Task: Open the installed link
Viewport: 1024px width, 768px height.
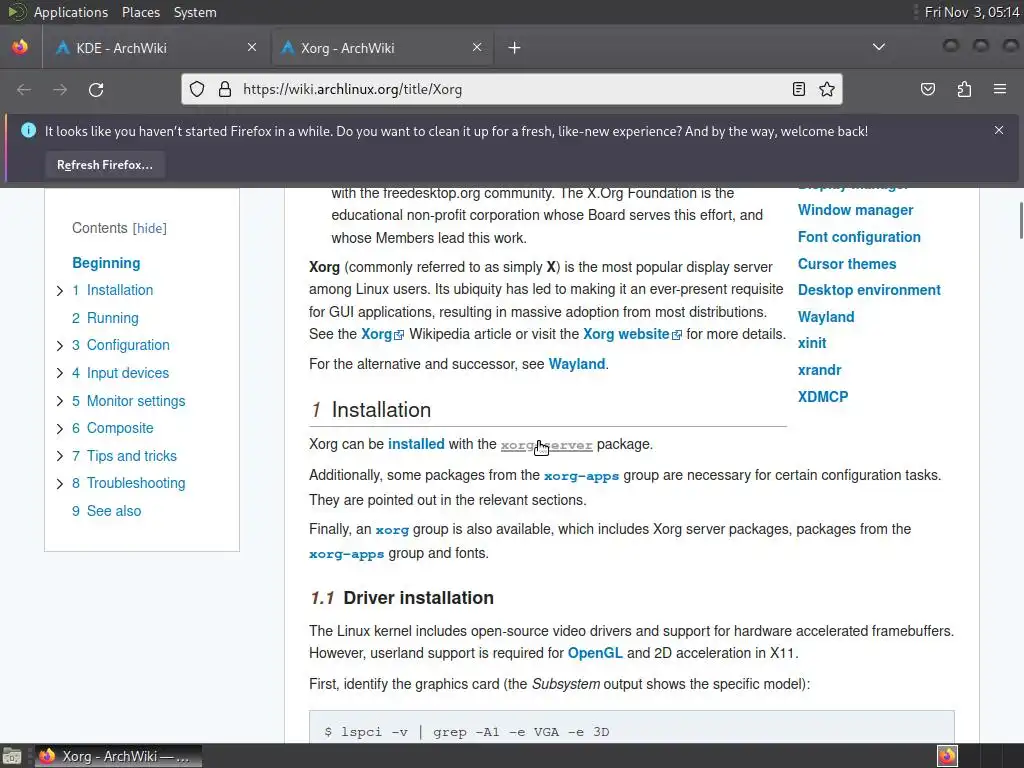Action: tap(416, 444)
